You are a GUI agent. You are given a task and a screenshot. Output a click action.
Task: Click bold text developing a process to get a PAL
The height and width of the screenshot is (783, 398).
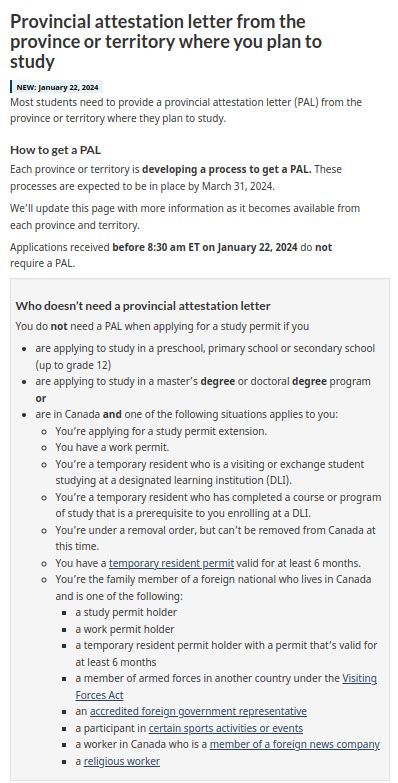[x=227, y=169]
